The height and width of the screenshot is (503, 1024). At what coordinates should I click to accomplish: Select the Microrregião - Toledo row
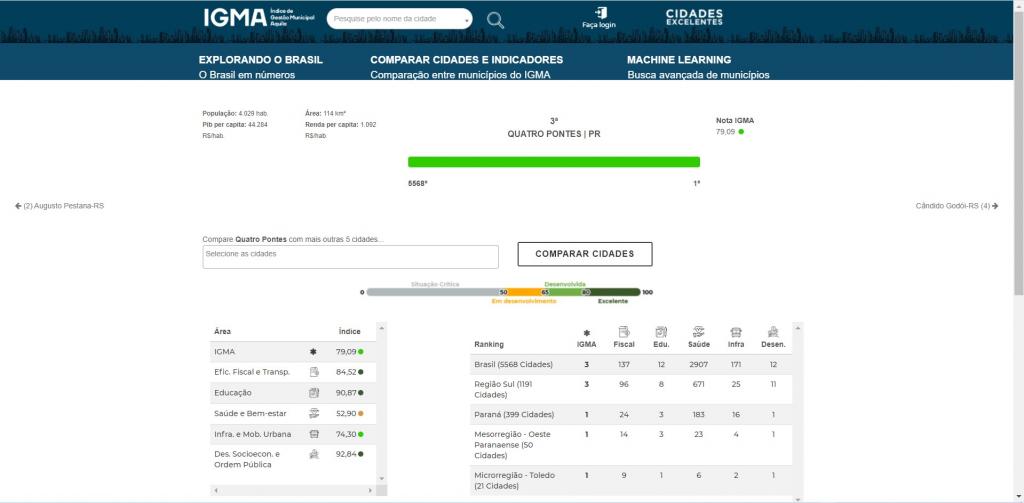point(631,480)
